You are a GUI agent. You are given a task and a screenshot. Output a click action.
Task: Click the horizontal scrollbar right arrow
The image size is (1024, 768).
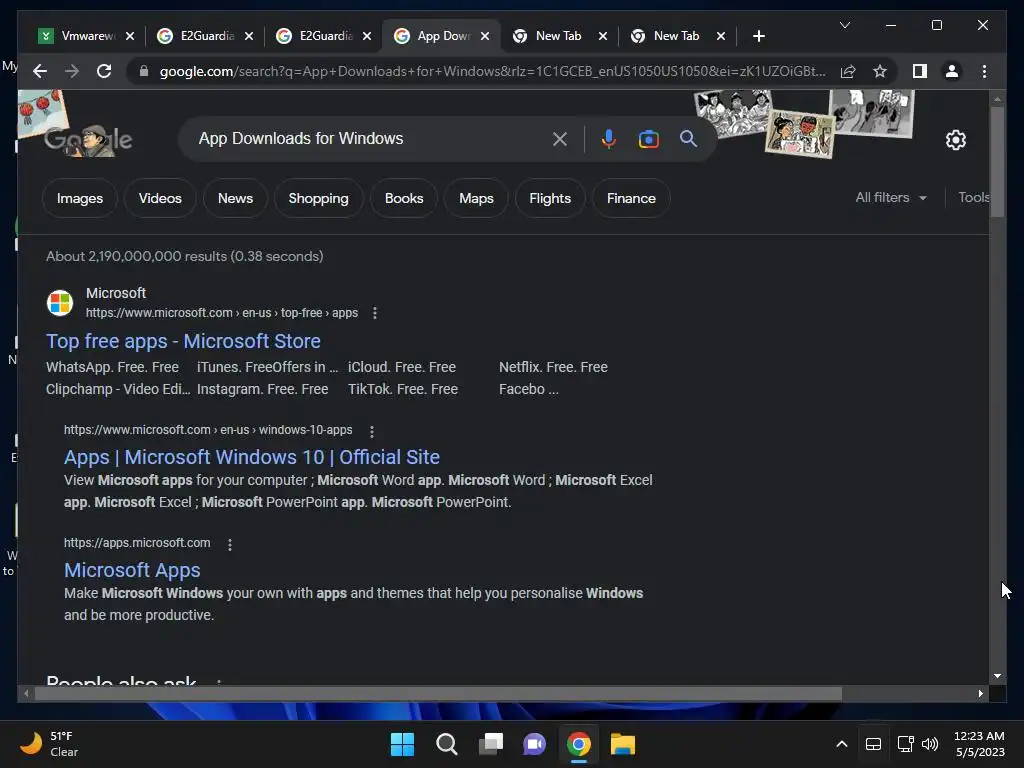pyautogui.click(x=981, y=694)
